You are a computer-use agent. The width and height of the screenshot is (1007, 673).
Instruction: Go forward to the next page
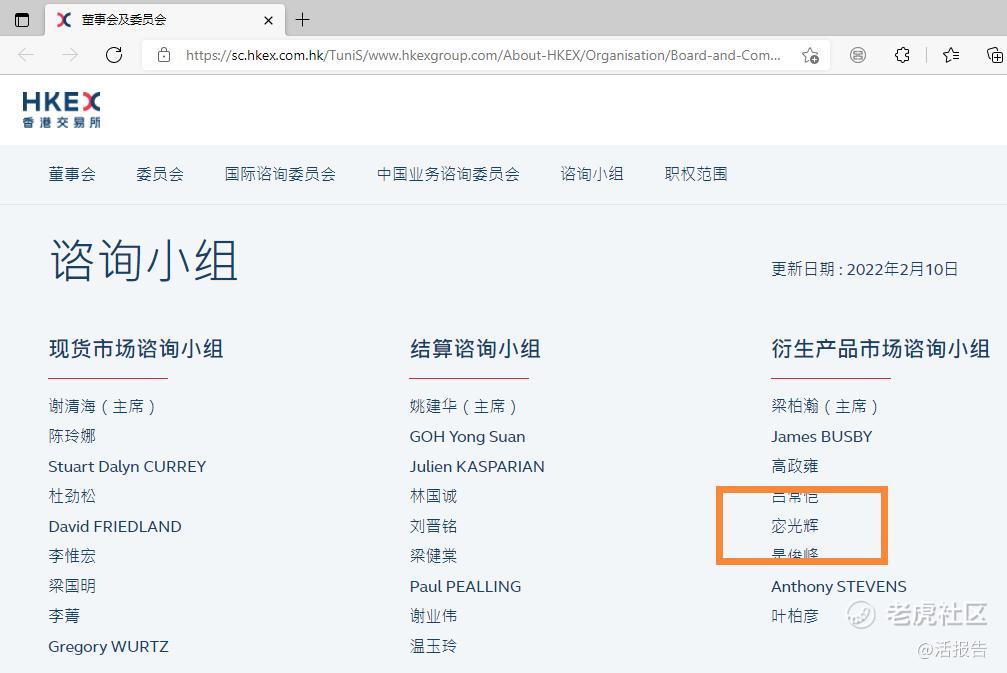click(x=70, y=55)
